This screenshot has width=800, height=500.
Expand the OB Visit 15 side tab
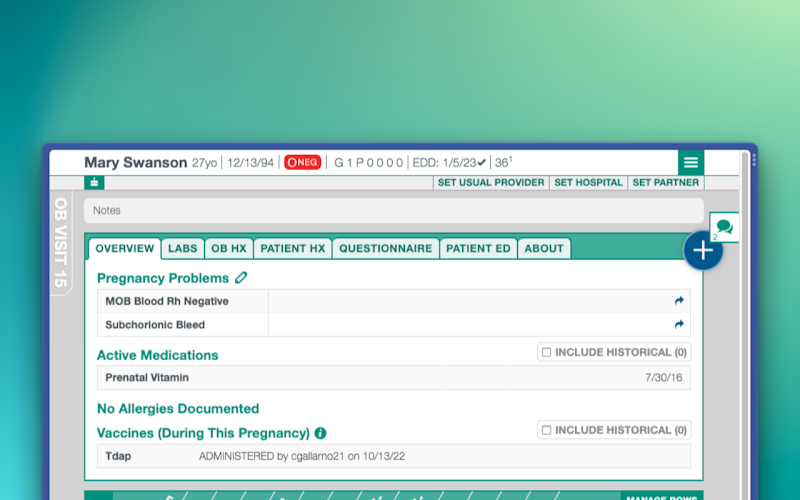coord(61,242)
